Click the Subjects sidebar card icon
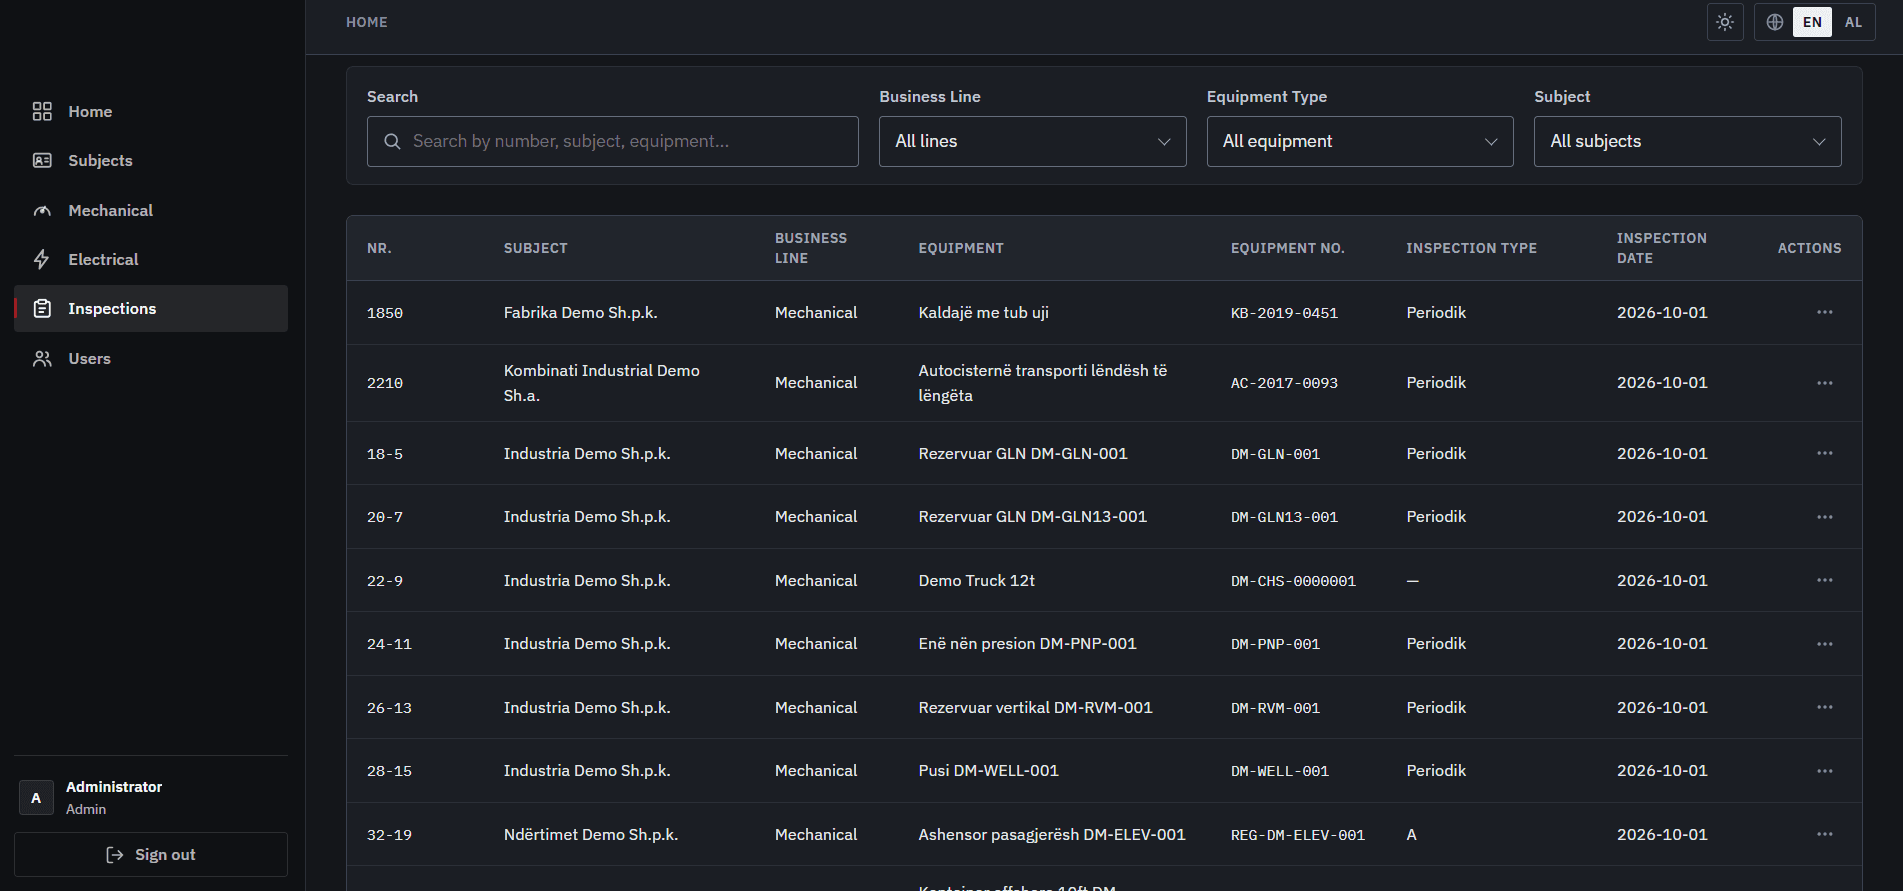Screen dimensions: 1903x891 point(42,161)
